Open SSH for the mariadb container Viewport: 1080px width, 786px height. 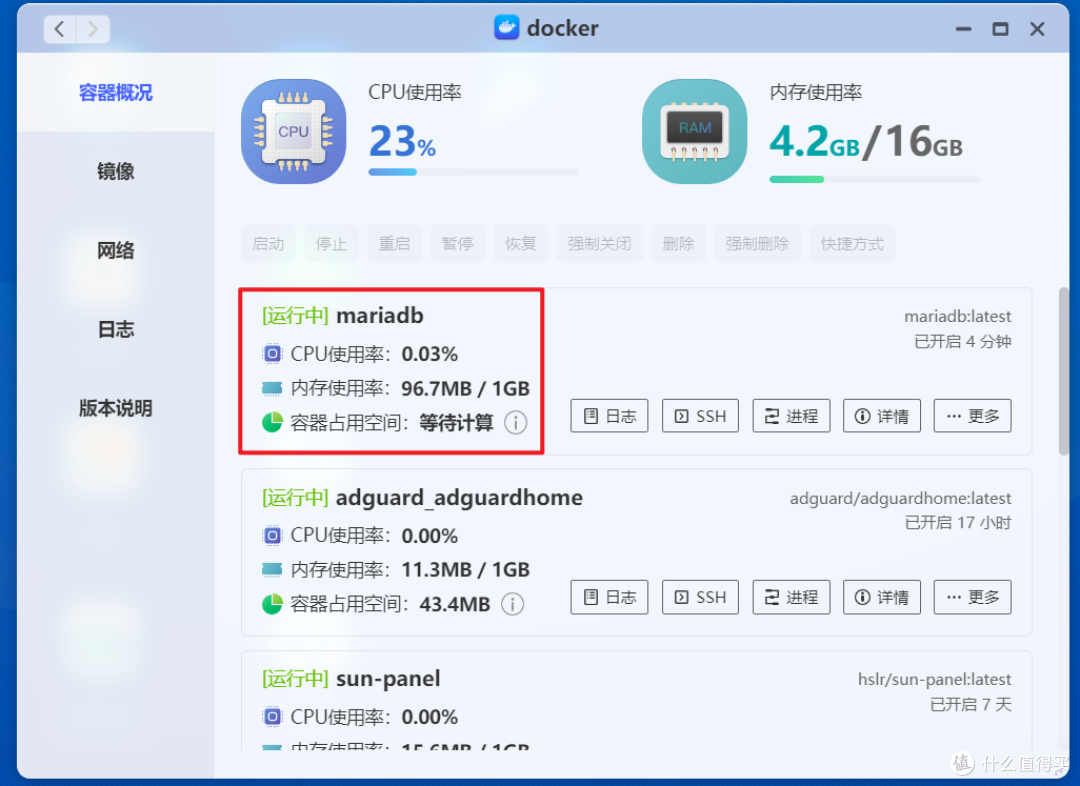700,416
